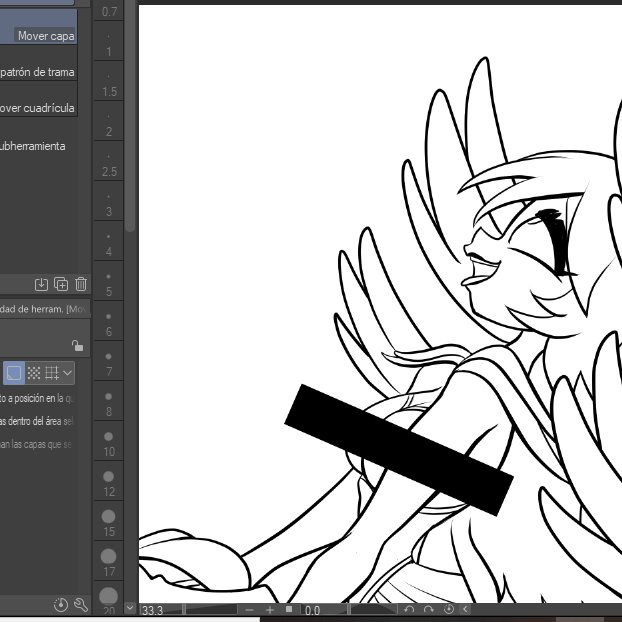Toggle the tool property lock icon

[x=77, y=346]
